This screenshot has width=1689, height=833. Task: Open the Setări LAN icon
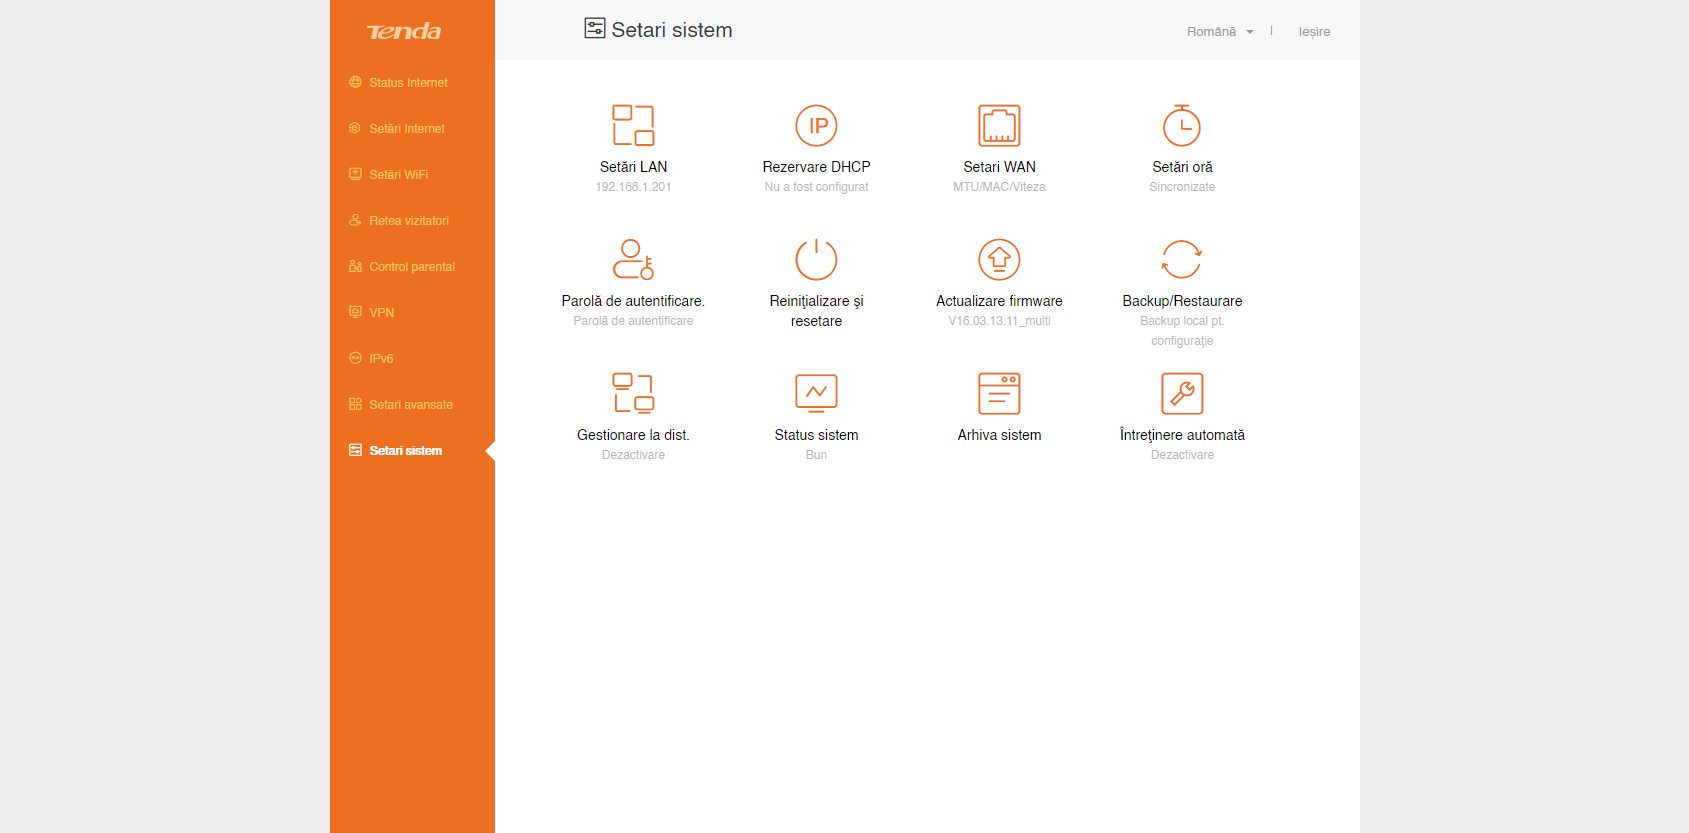coord(633,126)
